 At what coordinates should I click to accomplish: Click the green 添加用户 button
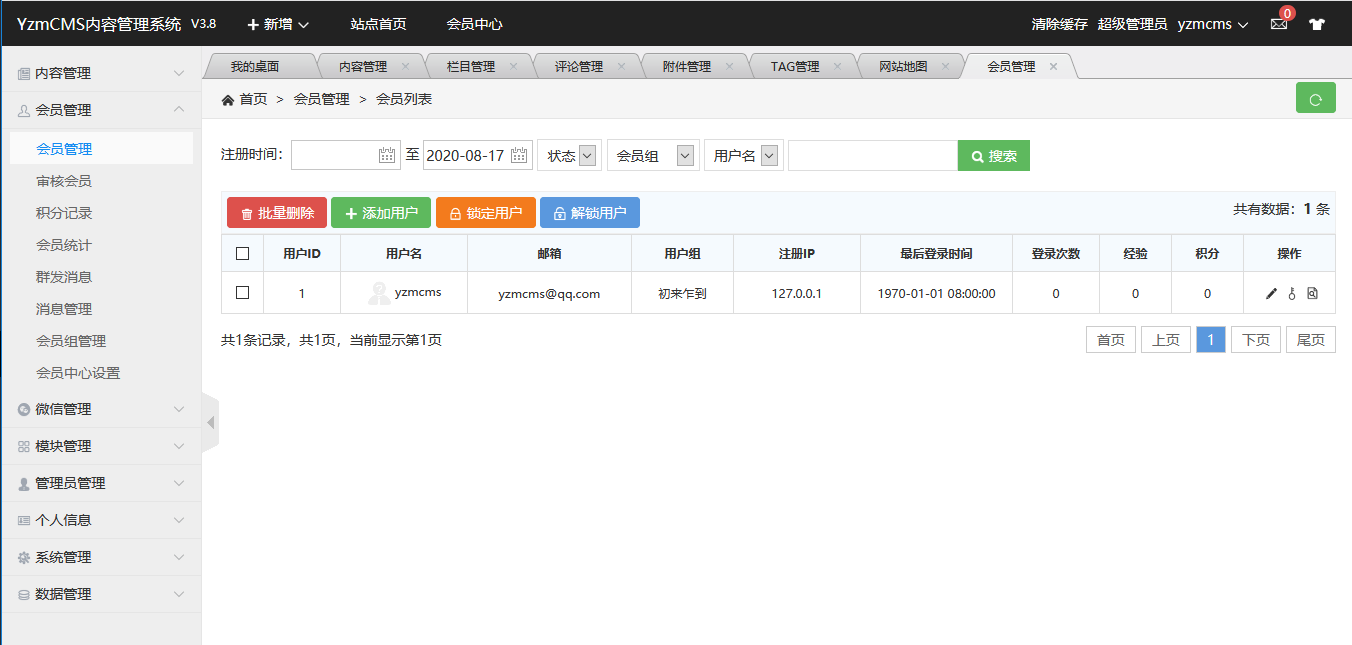click(x=381, y=213)
